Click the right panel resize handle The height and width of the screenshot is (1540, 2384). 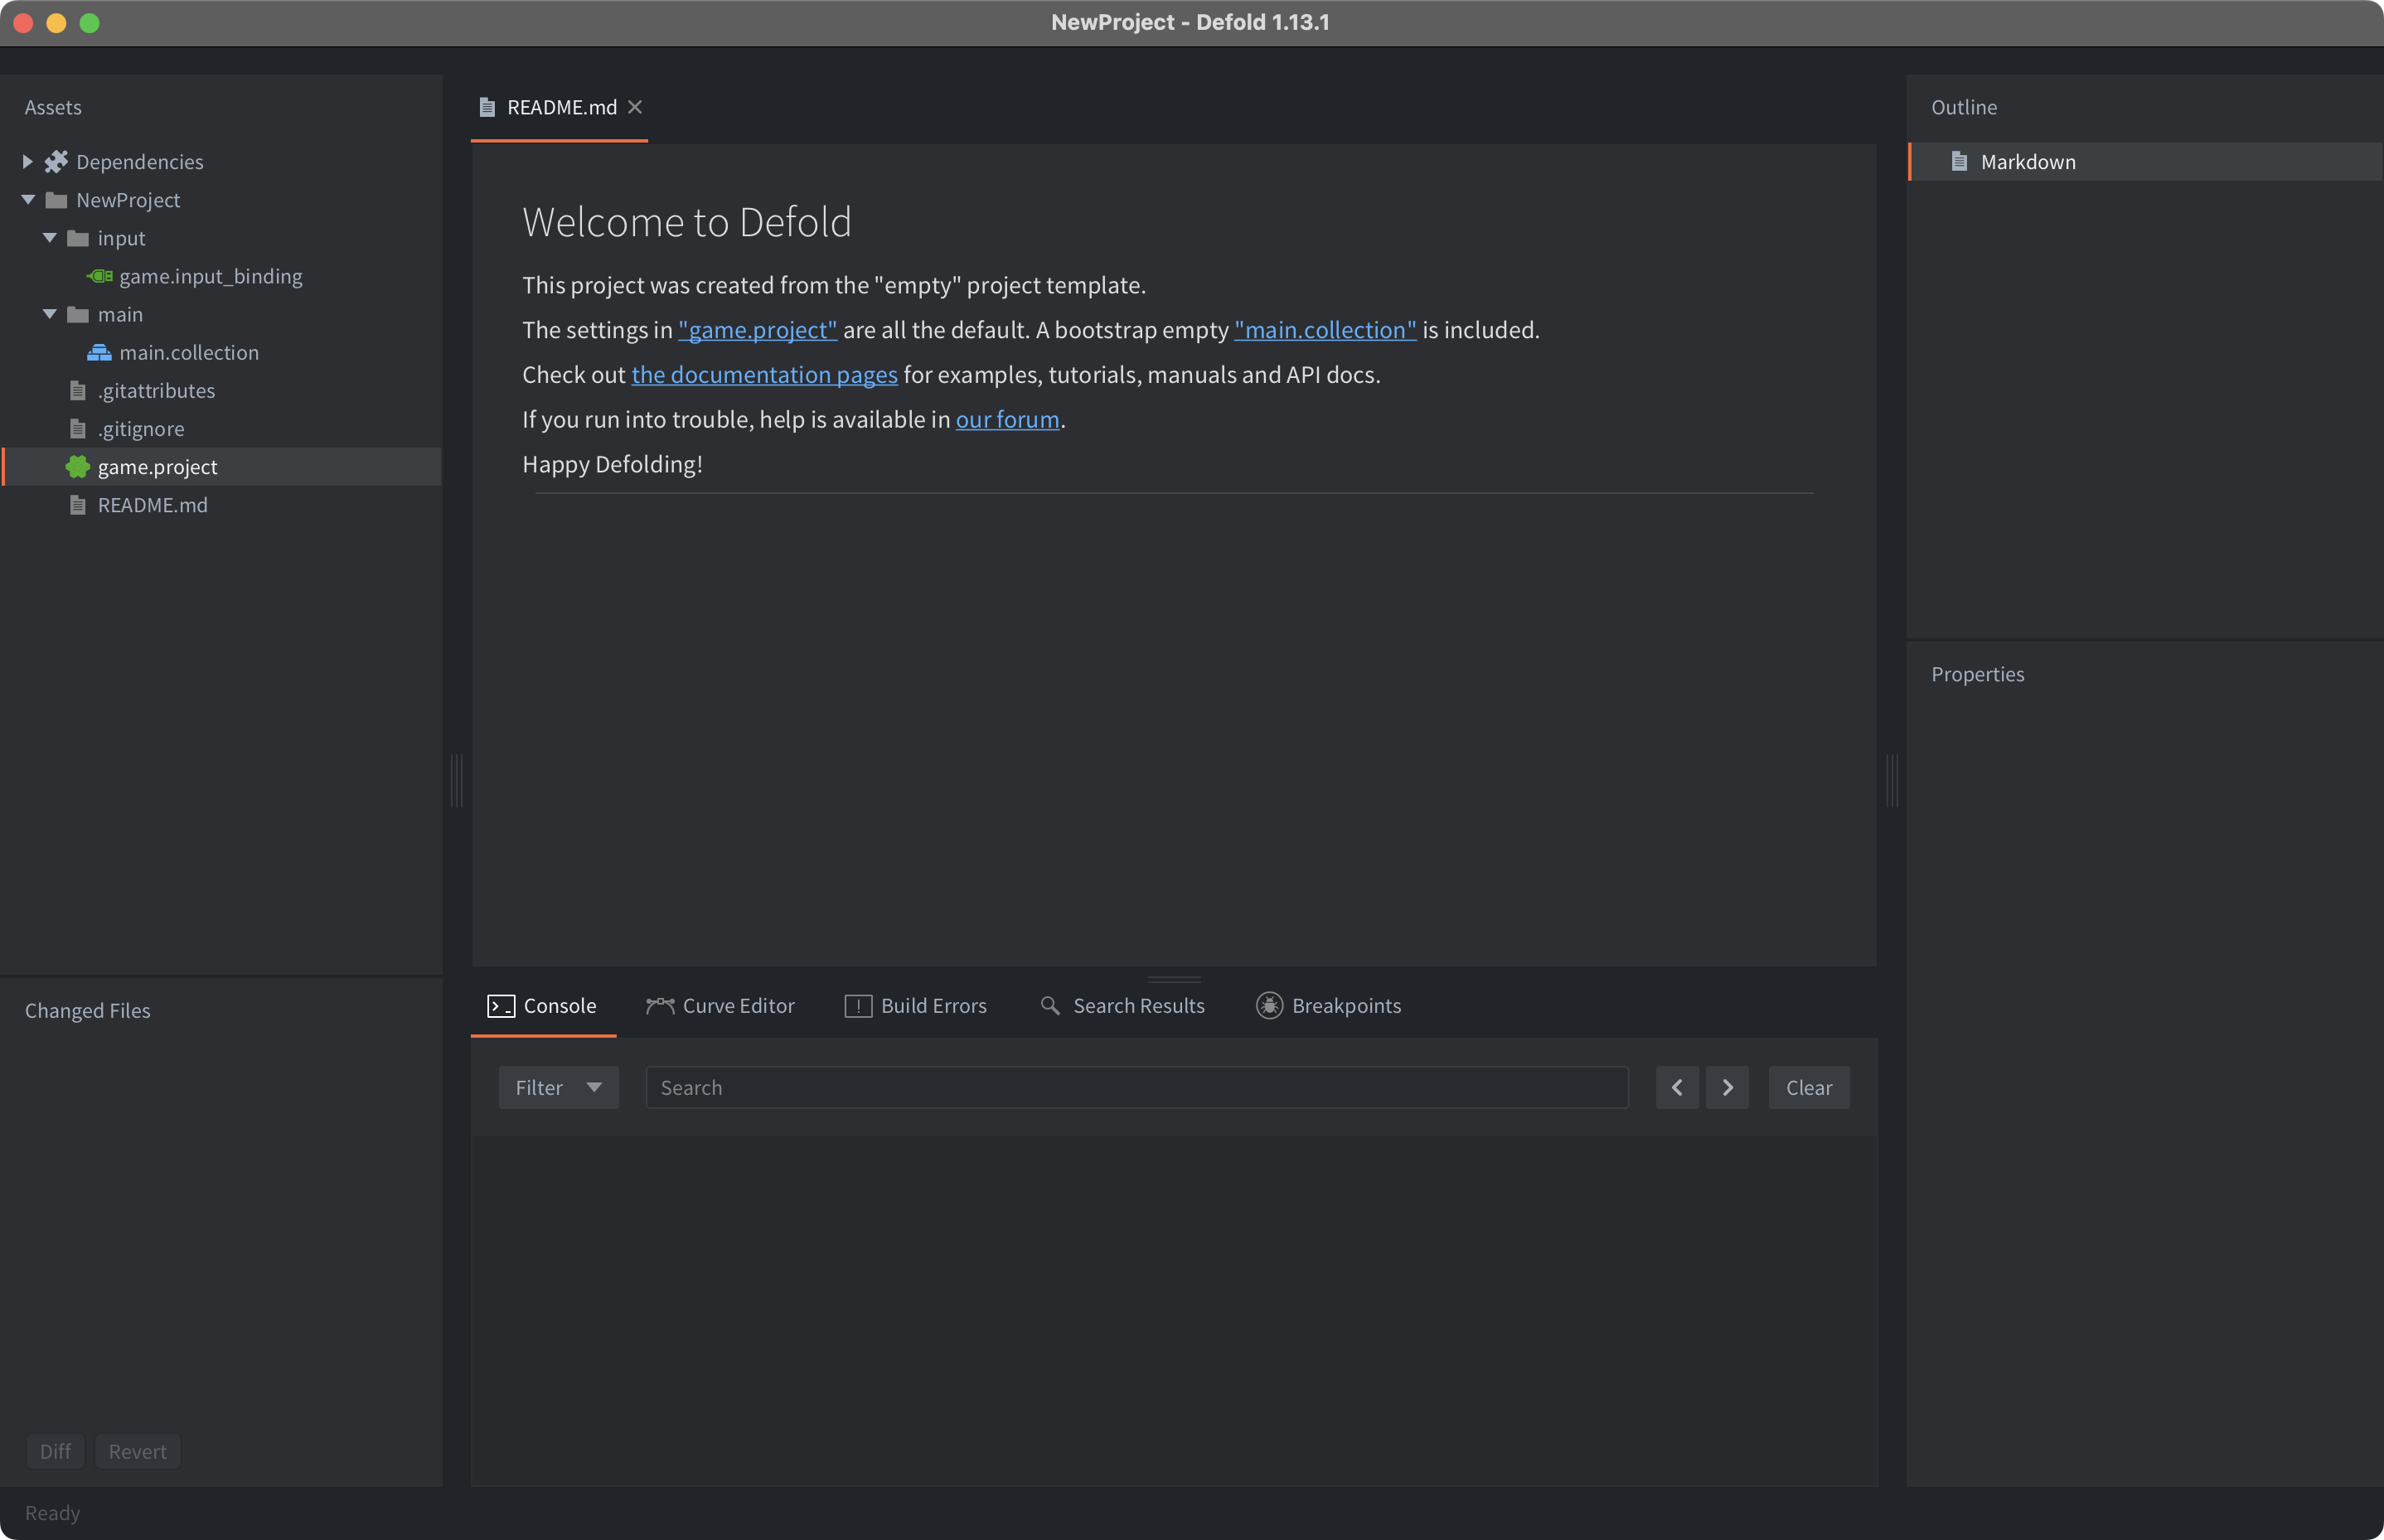coord(1891,780)
